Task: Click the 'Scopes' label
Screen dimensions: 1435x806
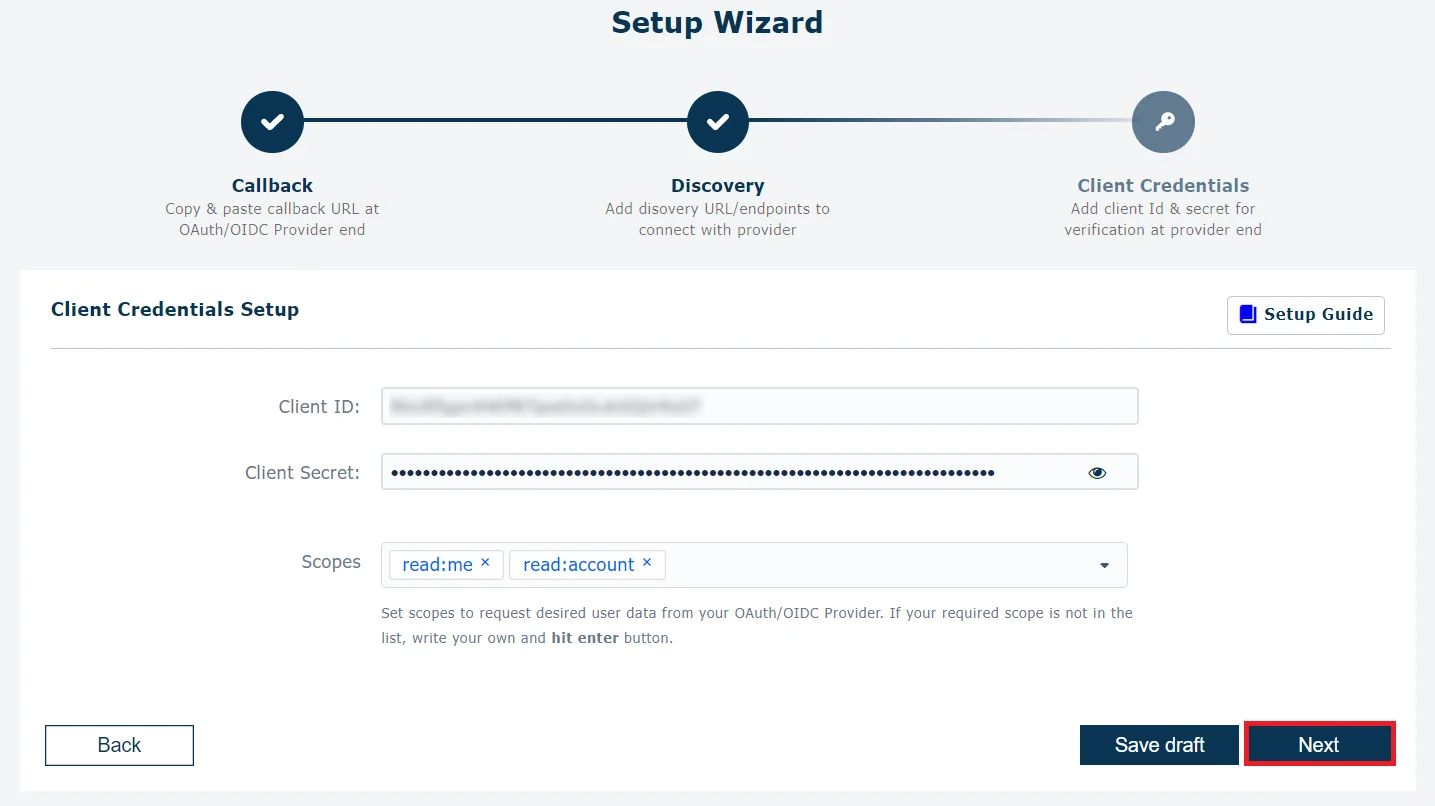Action: pos(331,562)
